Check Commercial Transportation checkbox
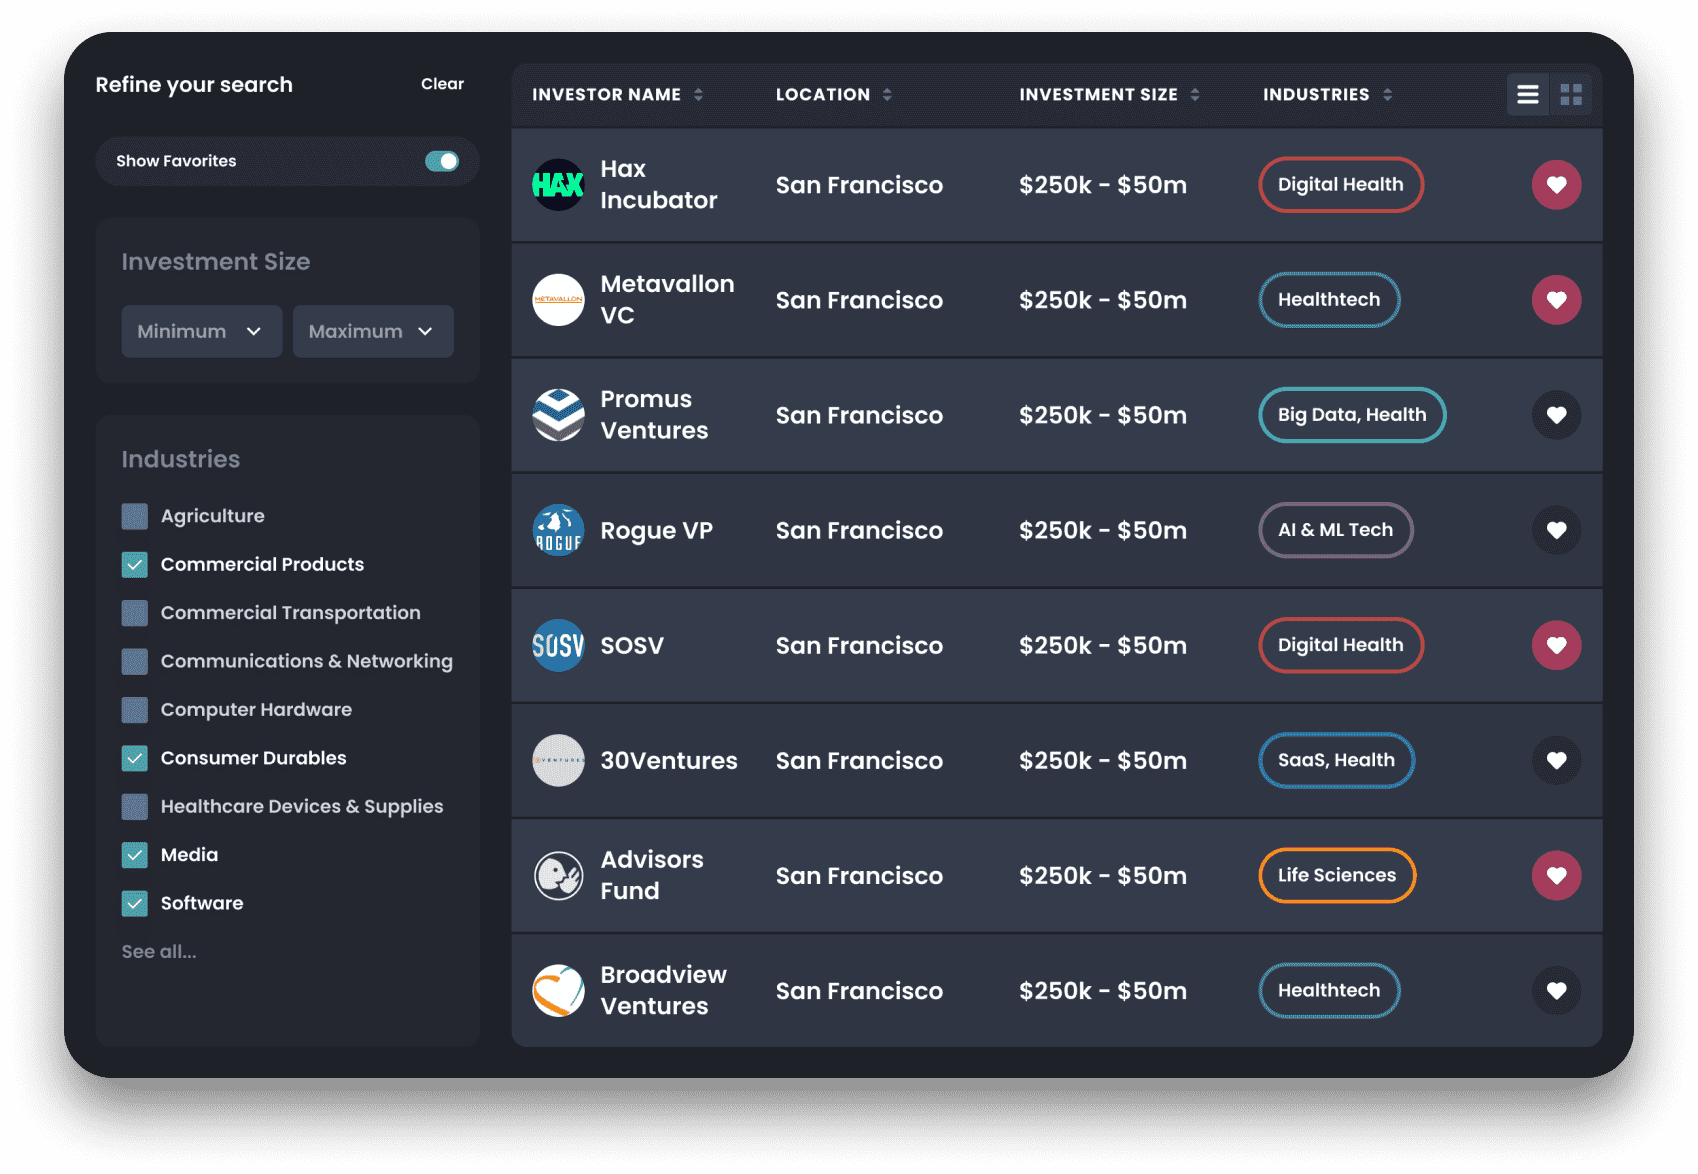The width and height of the screenshot is (1698, 1174). 134,613
